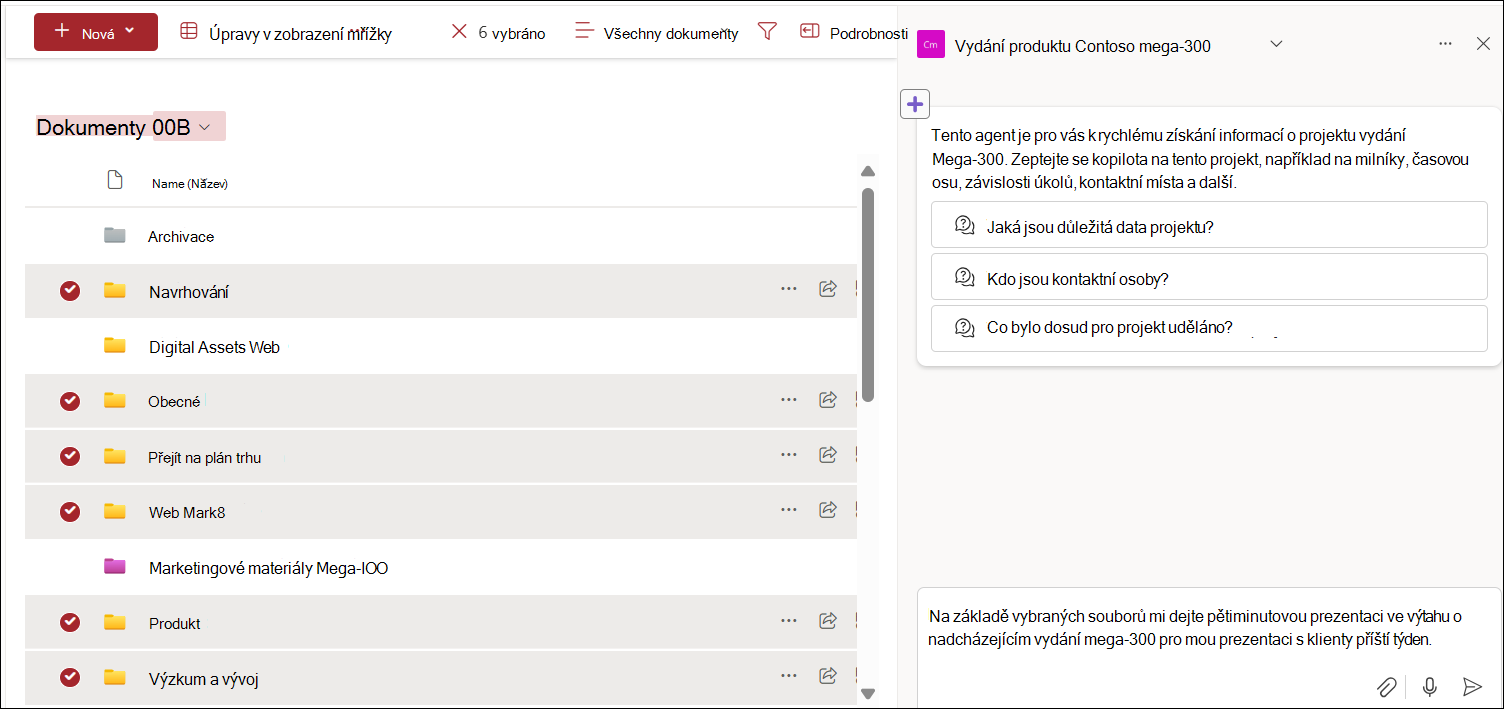Open the Web Mark8 folder

click(x=187, y=512)
